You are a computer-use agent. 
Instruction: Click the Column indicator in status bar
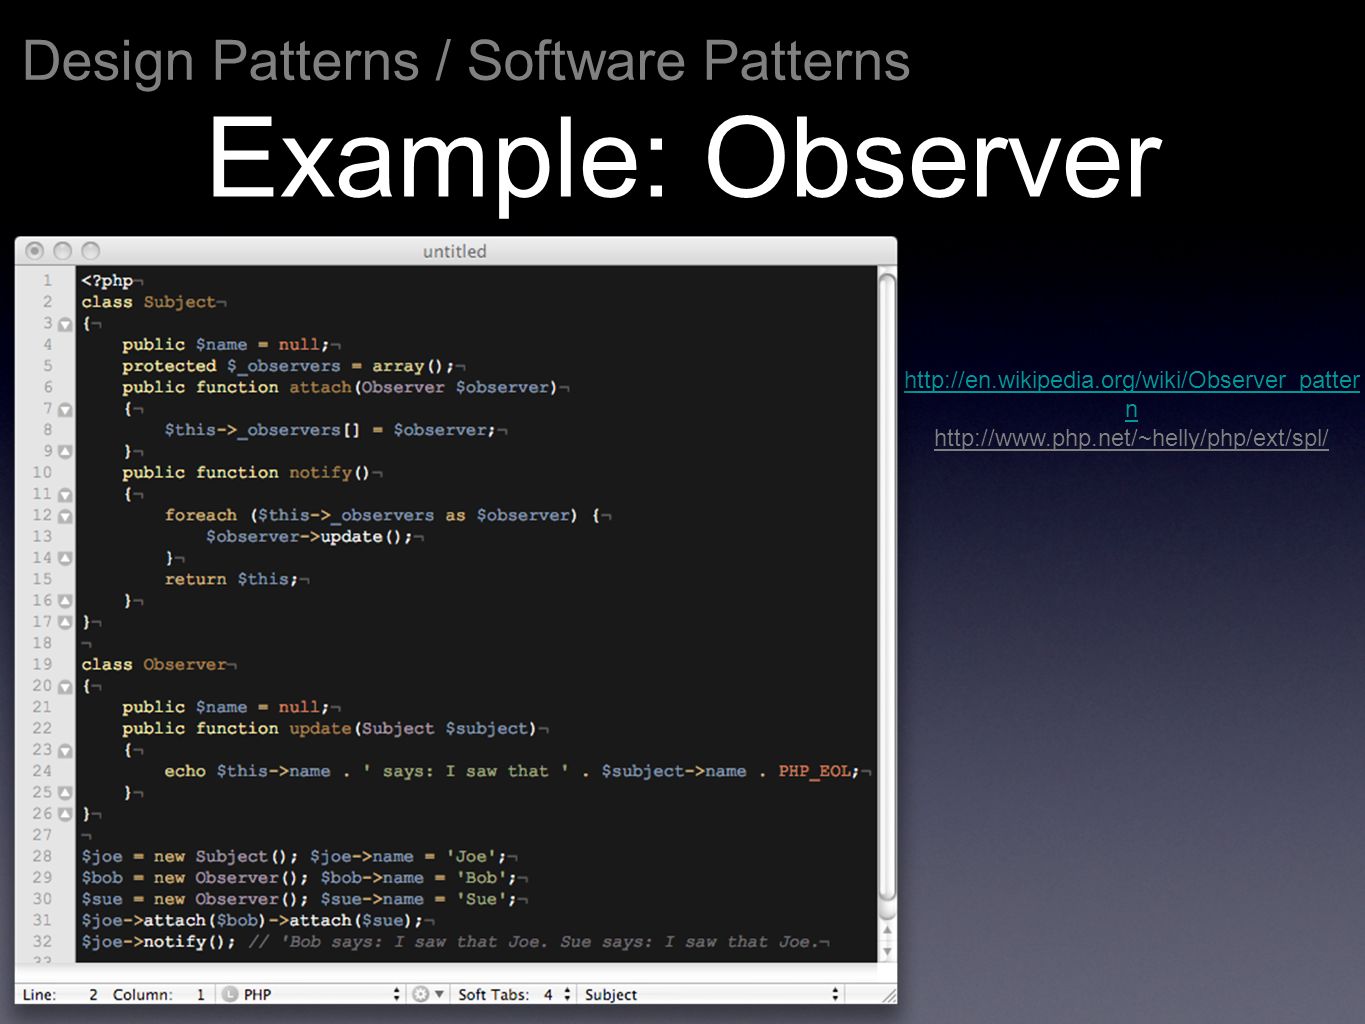pyautogui.click(x=159, y=994)
